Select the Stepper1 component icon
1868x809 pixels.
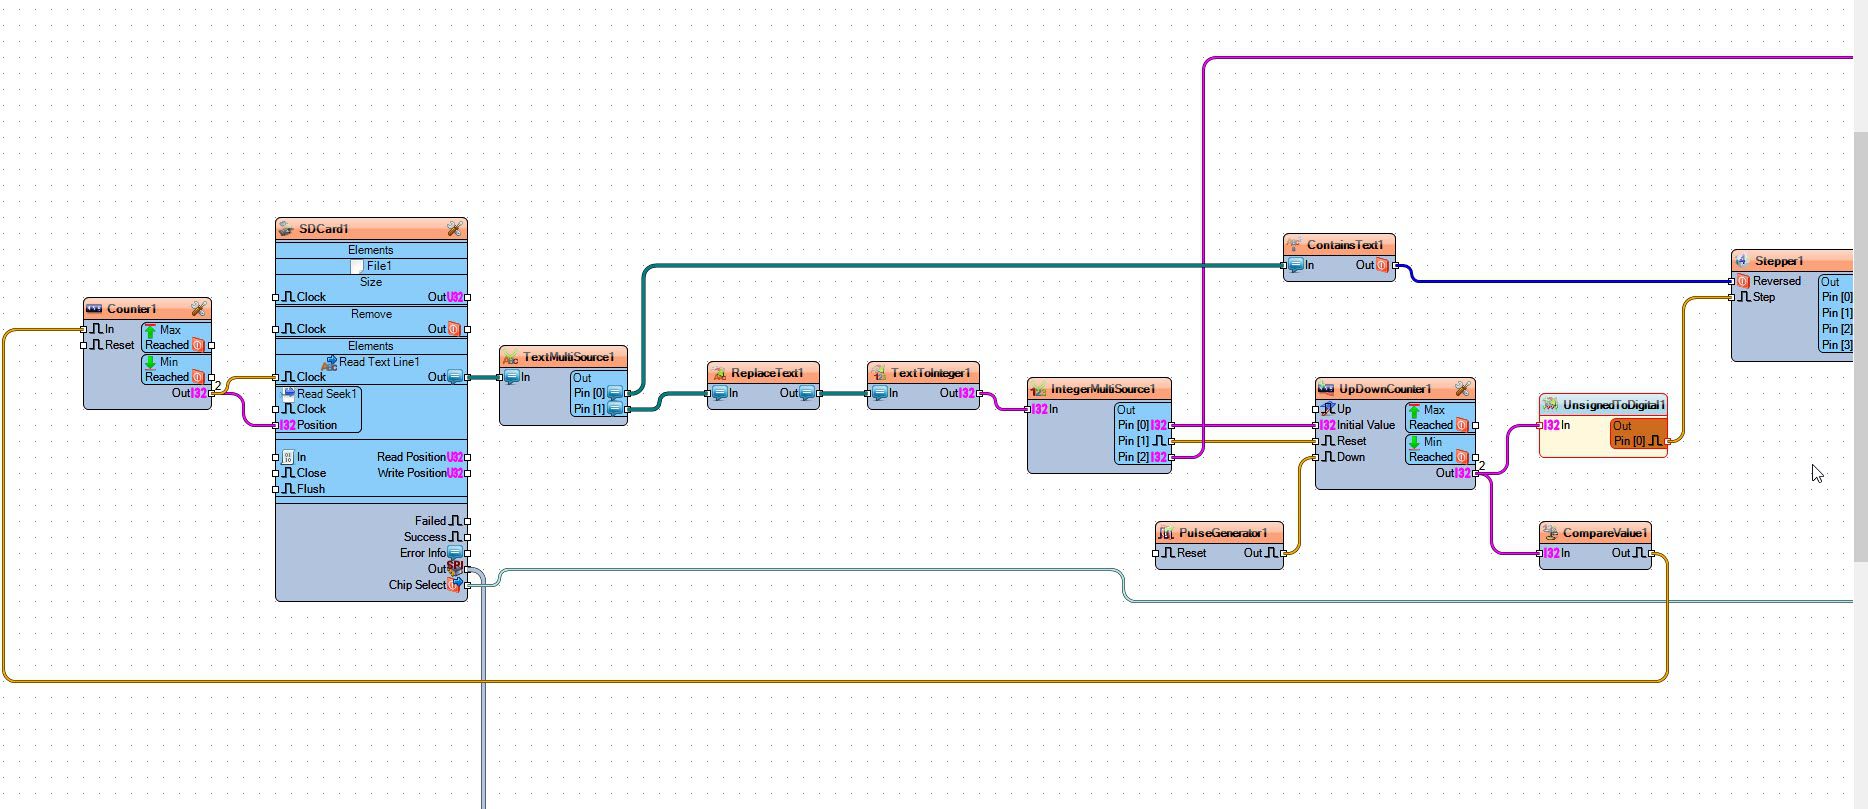(x=1742, y=261)
